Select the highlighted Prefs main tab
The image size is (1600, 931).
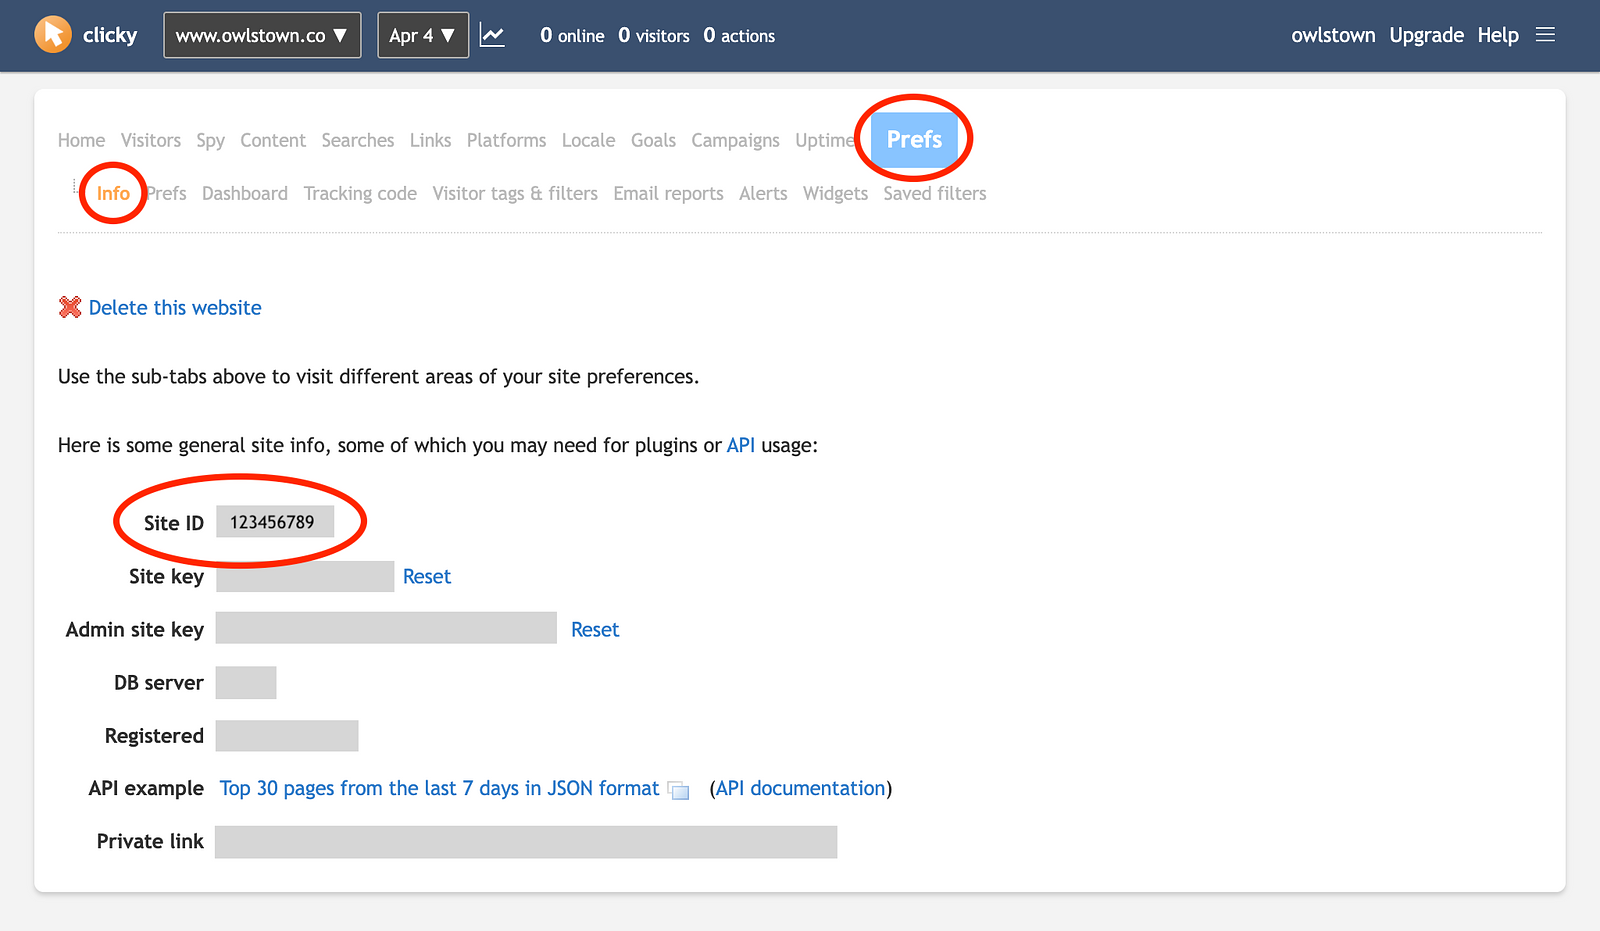pos(914,139)
